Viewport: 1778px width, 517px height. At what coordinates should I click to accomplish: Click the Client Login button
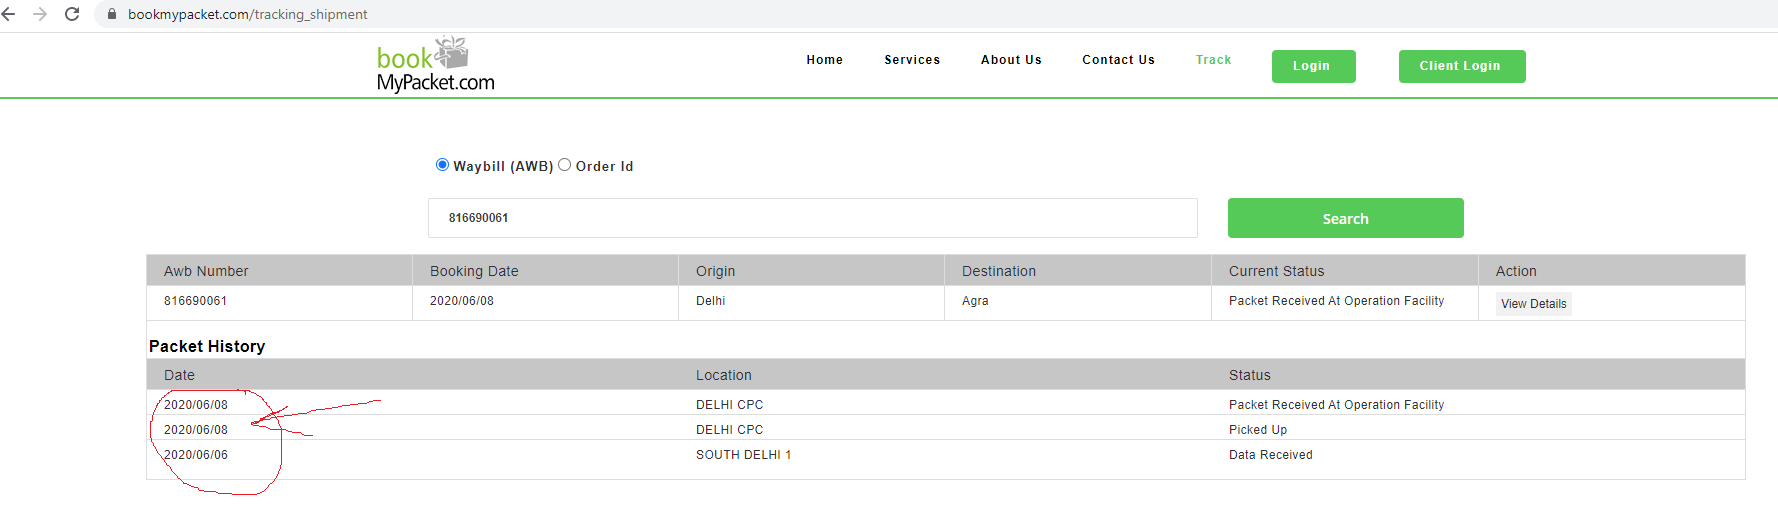pyautogui.click(x=1461, y=66)
